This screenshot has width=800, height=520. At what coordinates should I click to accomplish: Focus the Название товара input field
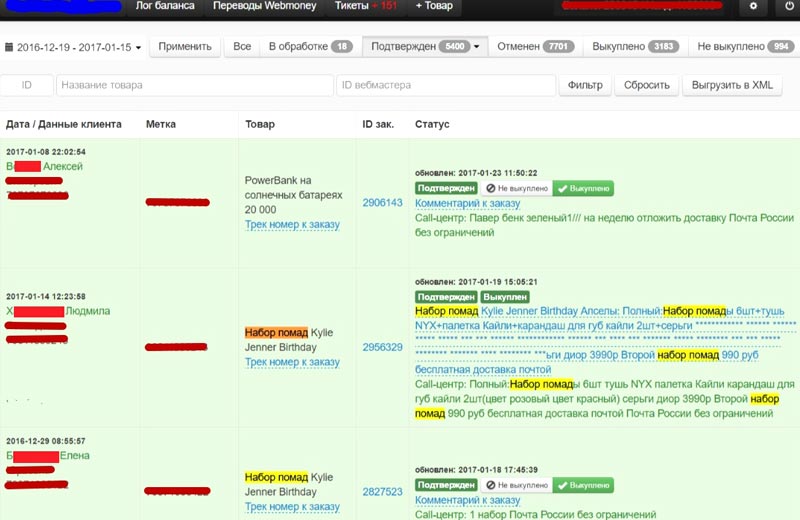pyautogui.click(x=194, y=85)
